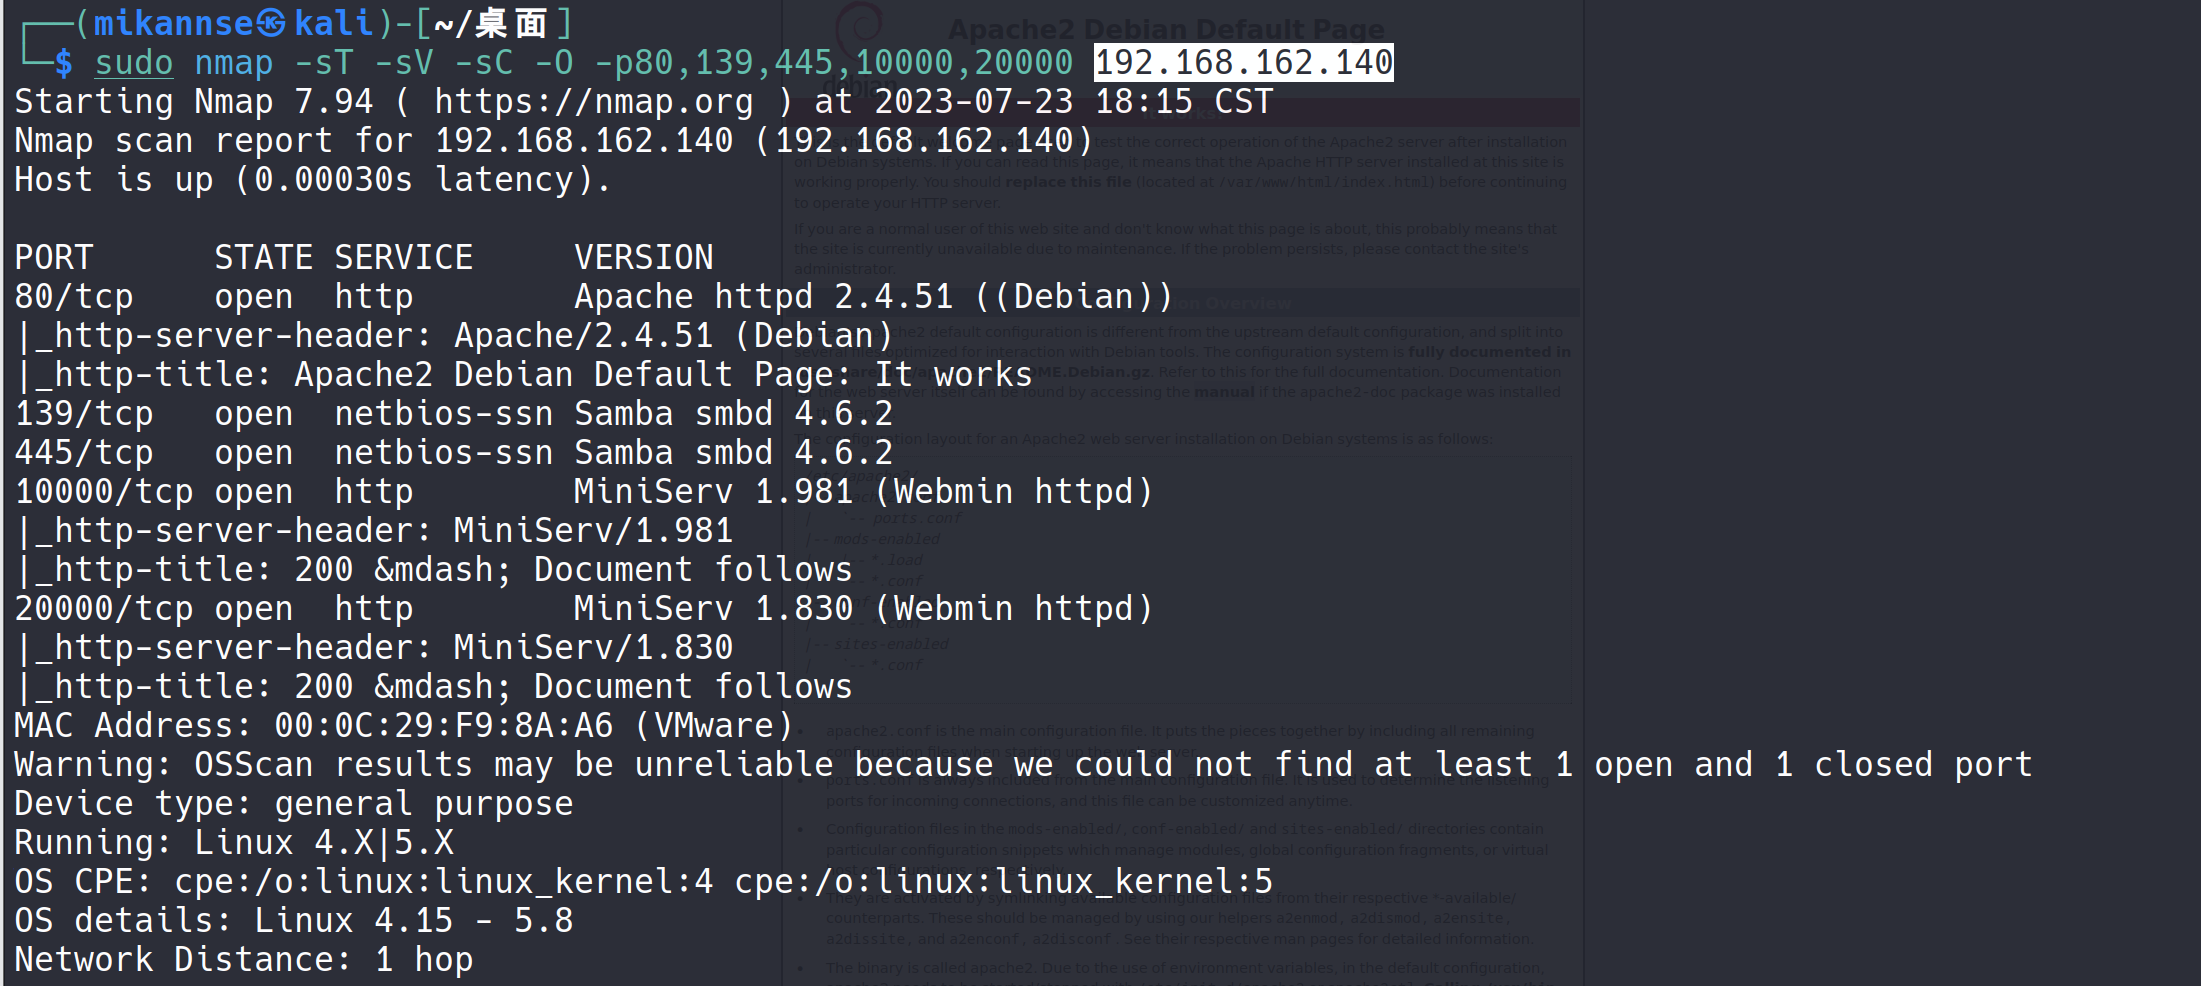Click the 10000/tcp port entry

point(104,492)
